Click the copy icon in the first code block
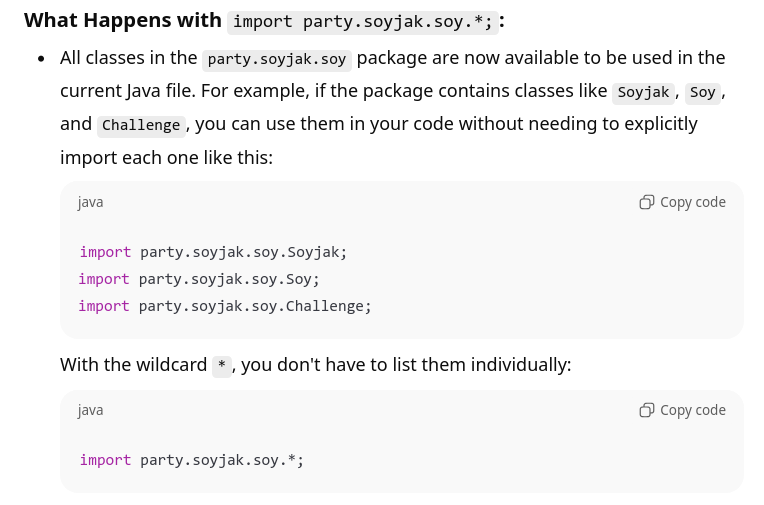The width and height of the screenshot is (764, 505). tap(647, 202)
